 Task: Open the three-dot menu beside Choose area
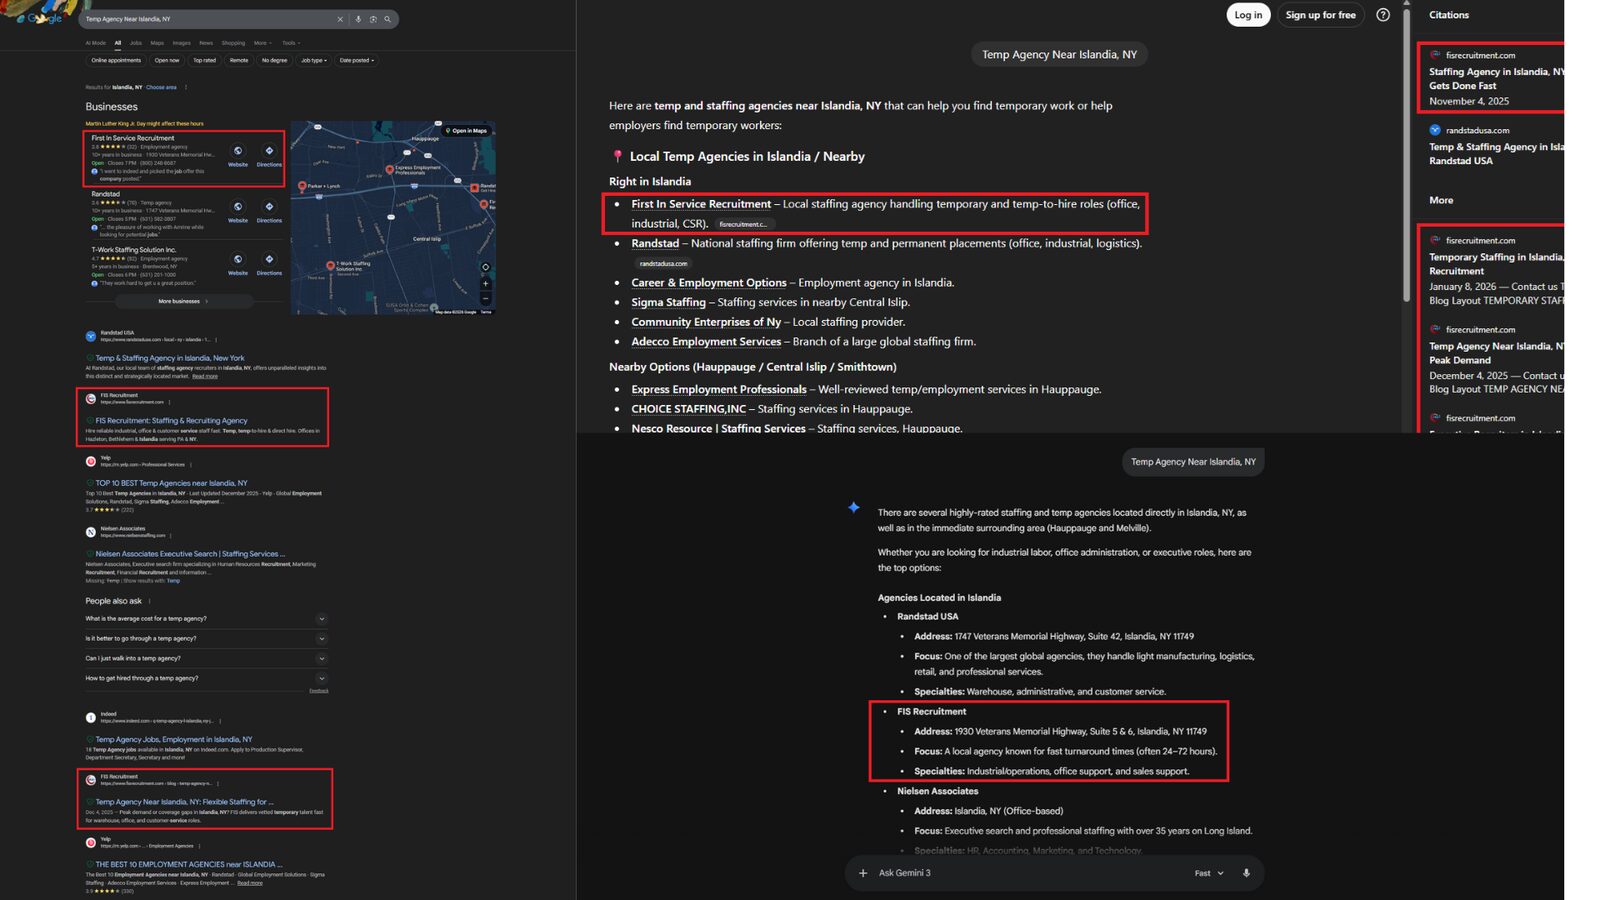[x=186, y=87]
